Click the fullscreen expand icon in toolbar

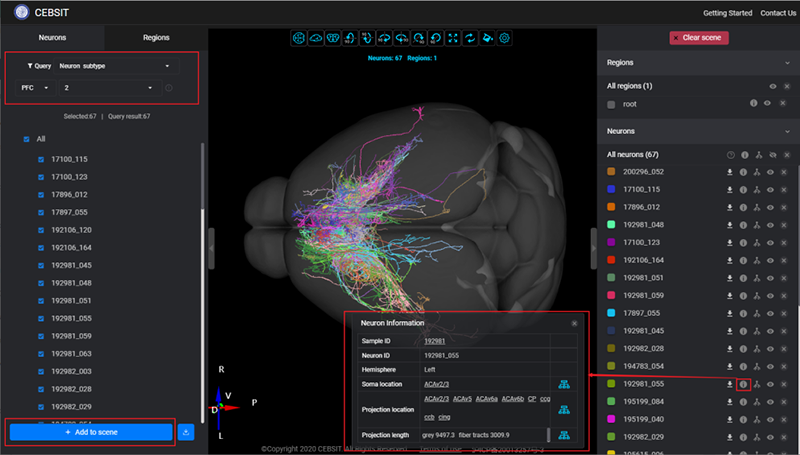coord(453,38)
